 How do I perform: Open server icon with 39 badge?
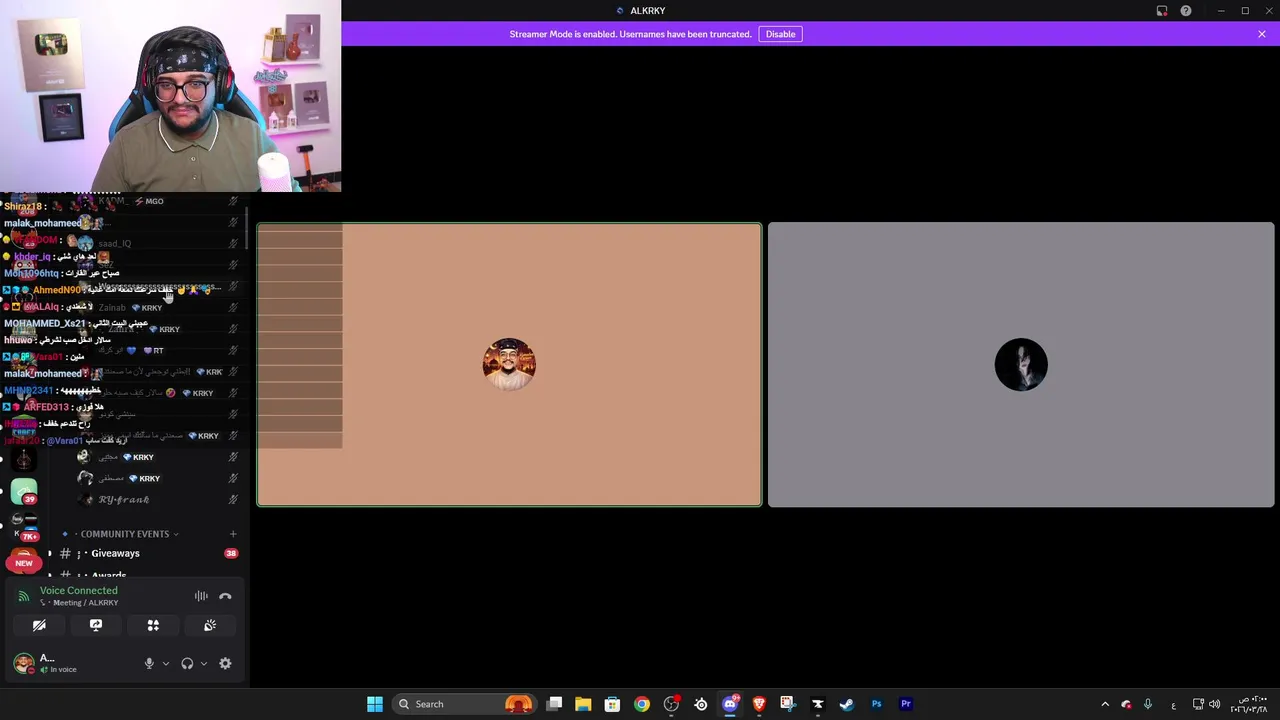pyautogui.click(x=24, y=490)
